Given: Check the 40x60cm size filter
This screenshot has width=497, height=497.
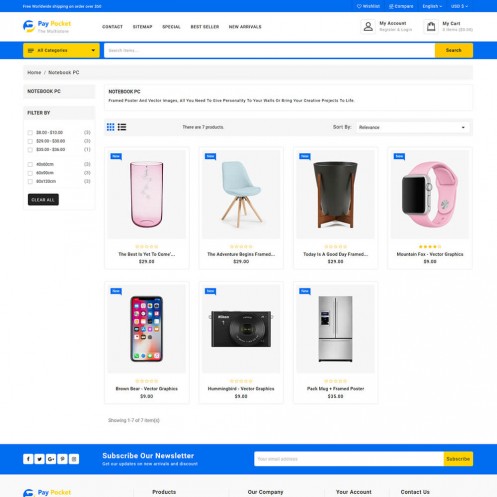Looking at the screenshot, I should [30, 164].
